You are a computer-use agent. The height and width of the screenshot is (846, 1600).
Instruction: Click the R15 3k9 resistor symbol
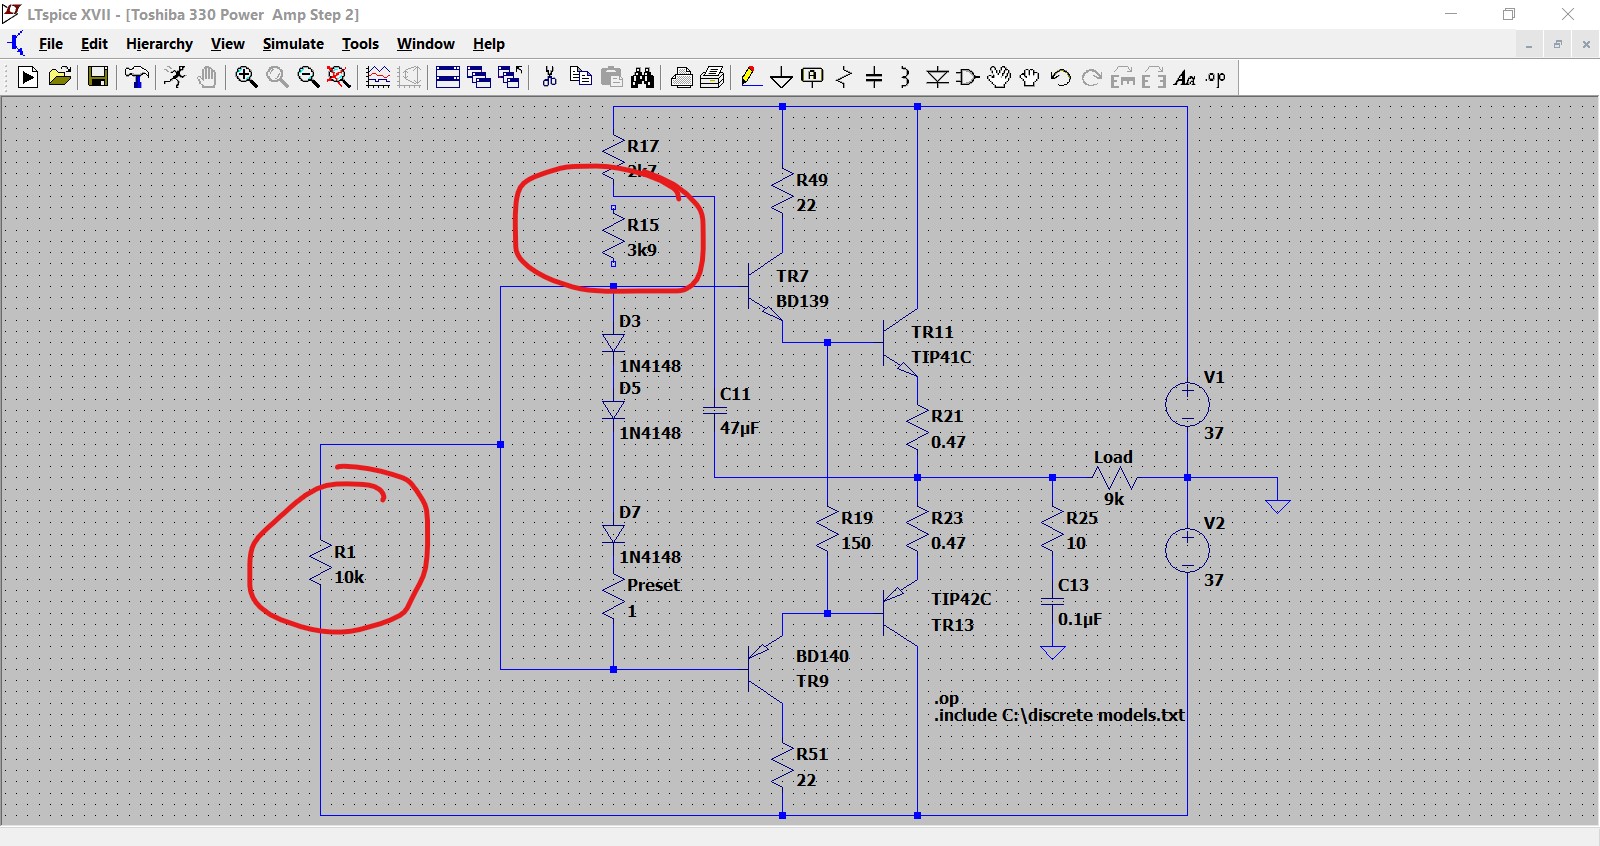click(613, 237)
